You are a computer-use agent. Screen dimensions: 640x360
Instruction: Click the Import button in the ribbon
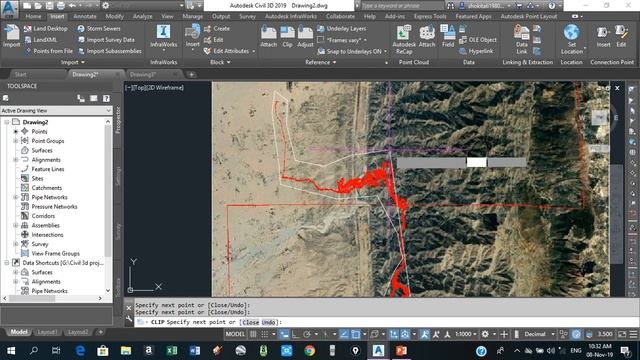coord(11,36)
